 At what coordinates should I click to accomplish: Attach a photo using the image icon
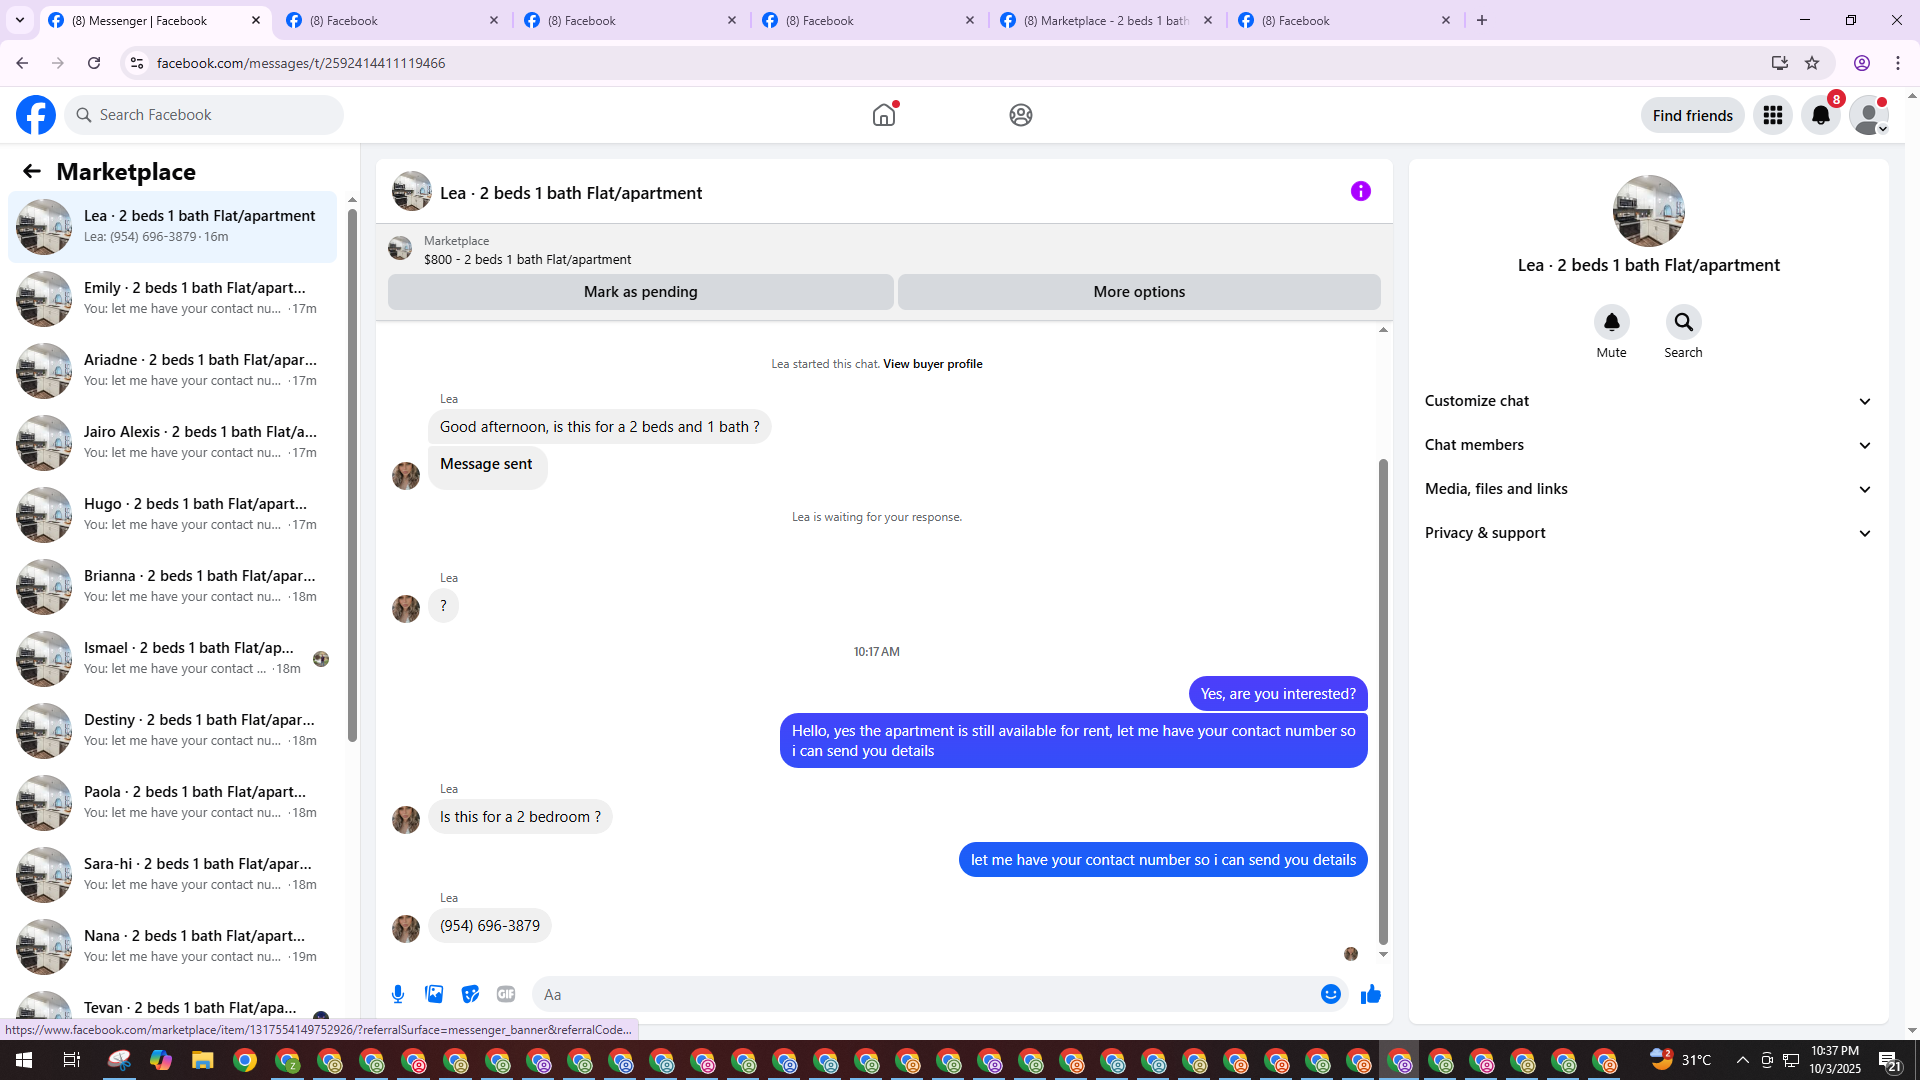click(x=434, y=994)
